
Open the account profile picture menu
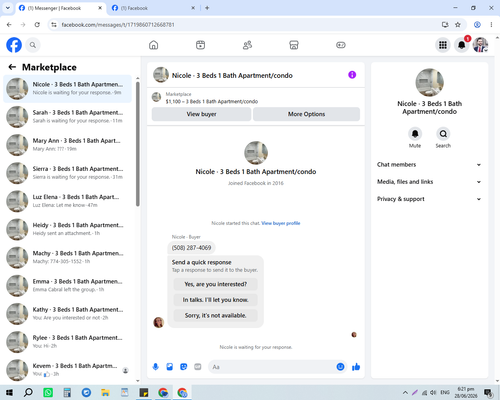click(480, 45)
